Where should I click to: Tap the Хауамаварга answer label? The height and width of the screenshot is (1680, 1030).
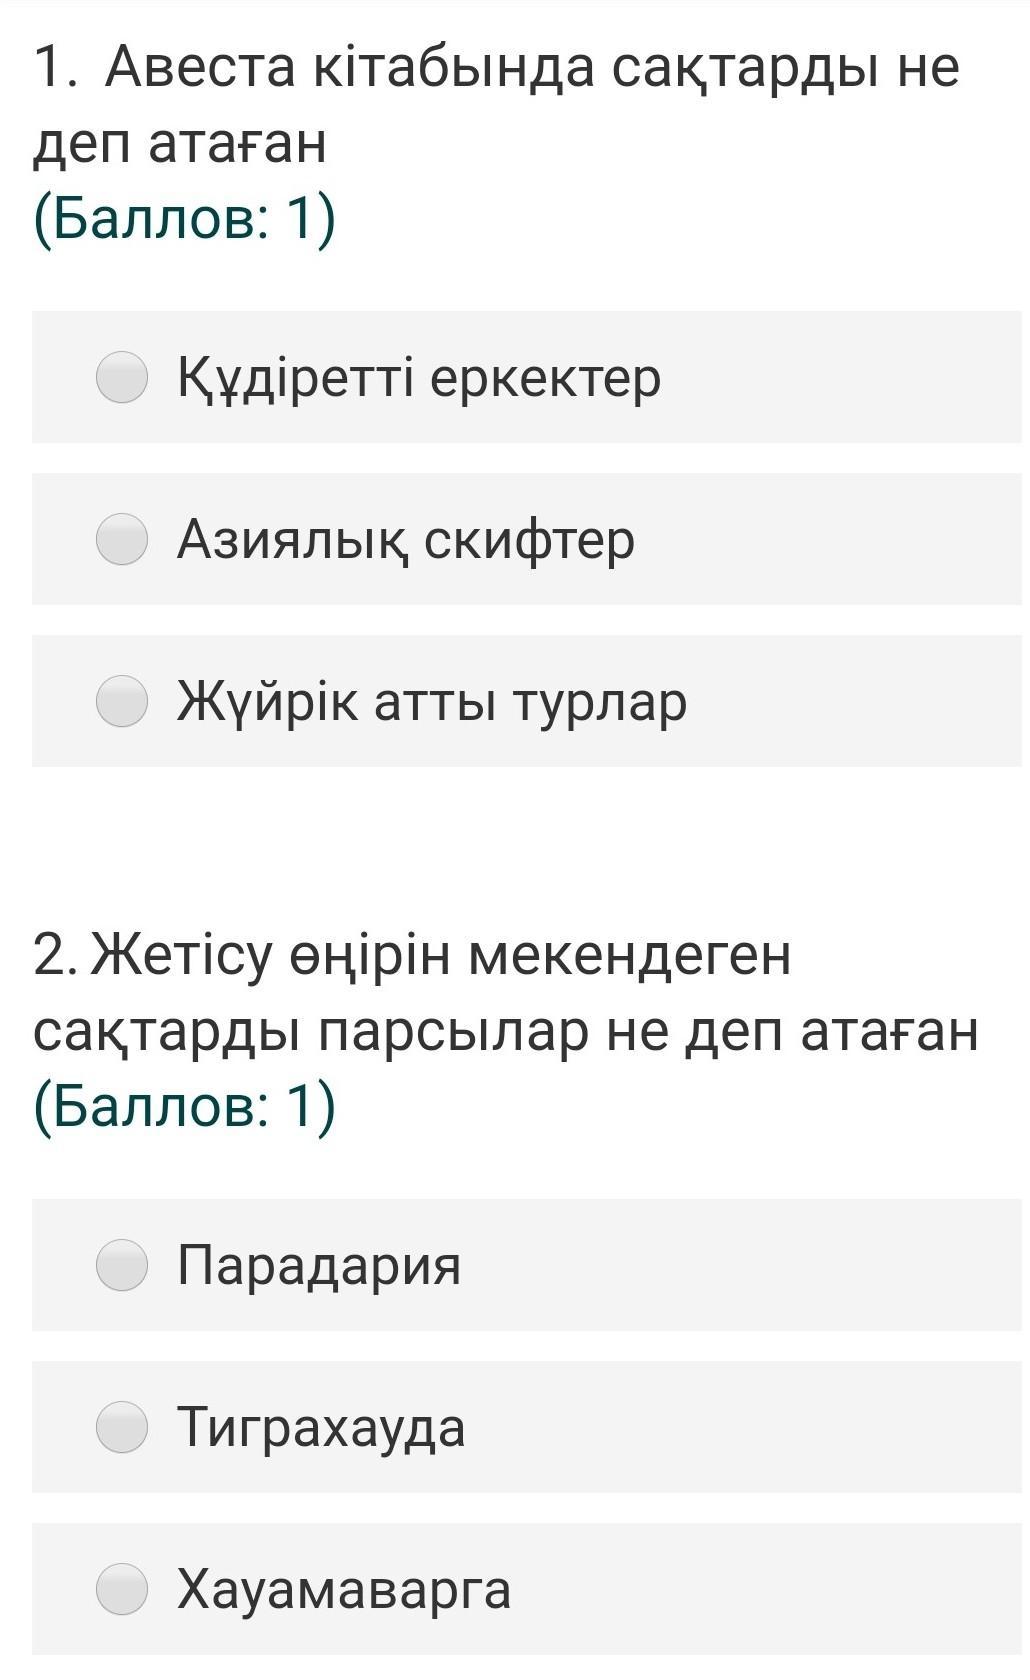pyautogui.click(x=344, y=1590)
